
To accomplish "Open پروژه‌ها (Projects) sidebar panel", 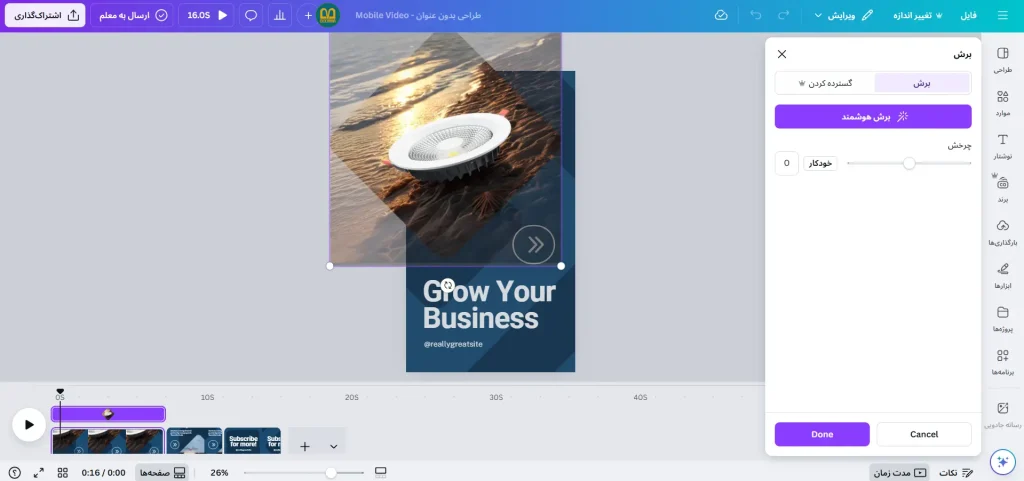I will [x=1002, y=319].
